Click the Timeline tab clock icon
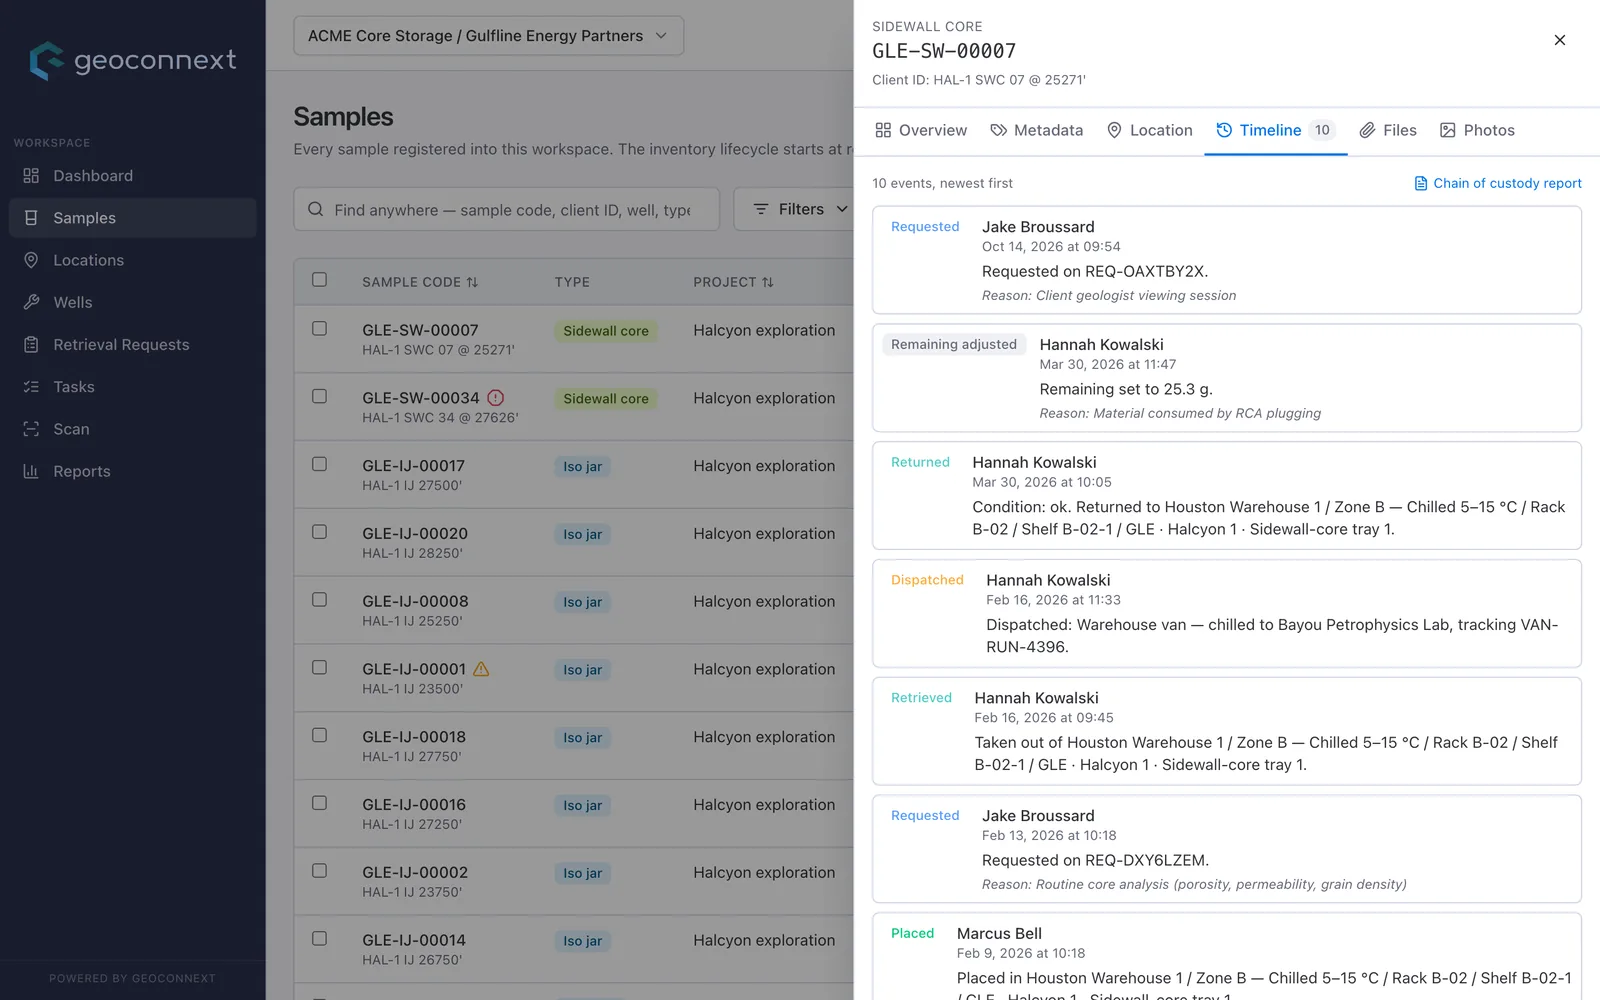This screenshot has width=1600, height=1000. (x=1223, y=130)
